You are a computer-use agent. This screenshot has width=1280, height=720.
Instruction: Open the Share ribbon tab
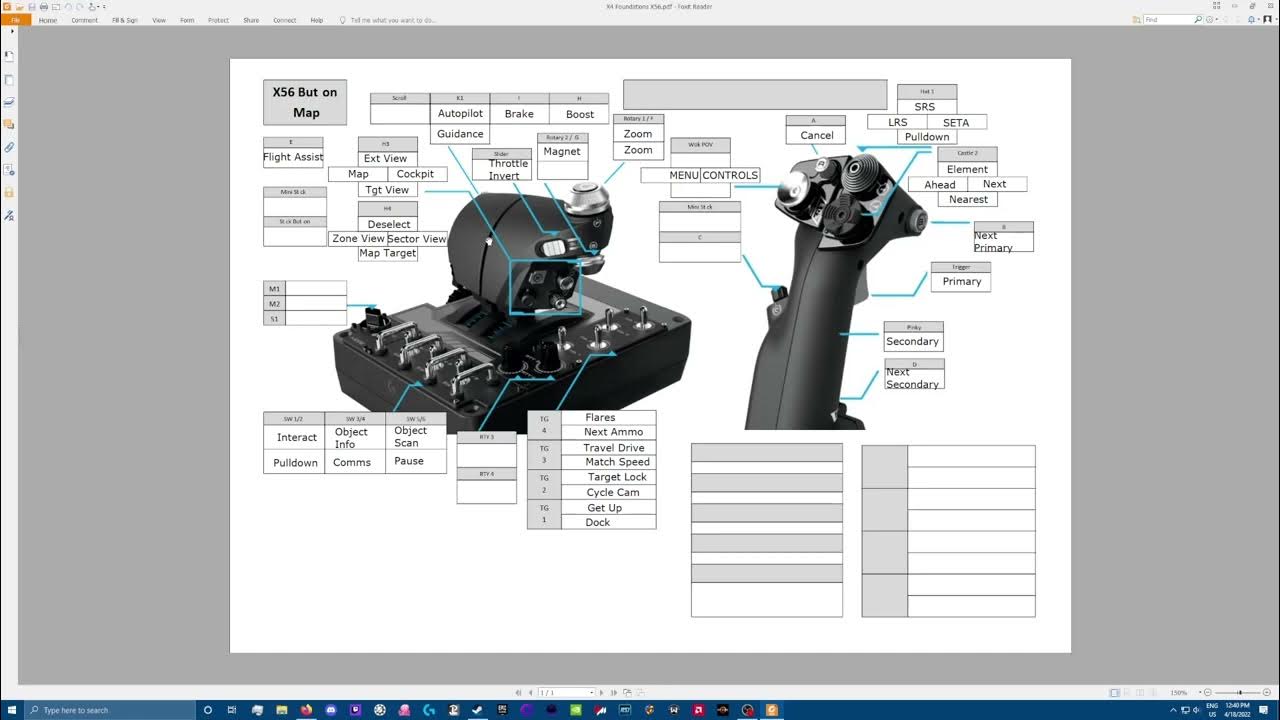[x=251, y=20]
